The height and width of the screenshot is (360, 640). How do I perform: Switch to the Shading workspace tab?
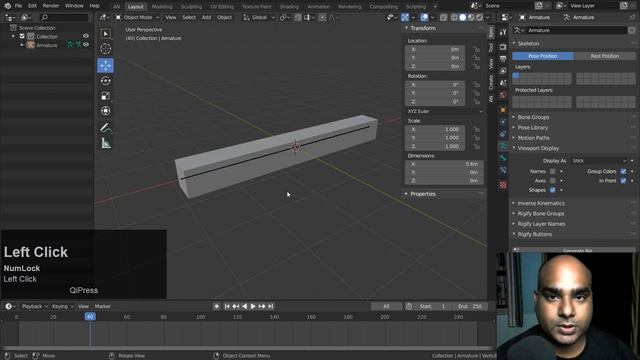pyautogui.click(x=289, y=7)
